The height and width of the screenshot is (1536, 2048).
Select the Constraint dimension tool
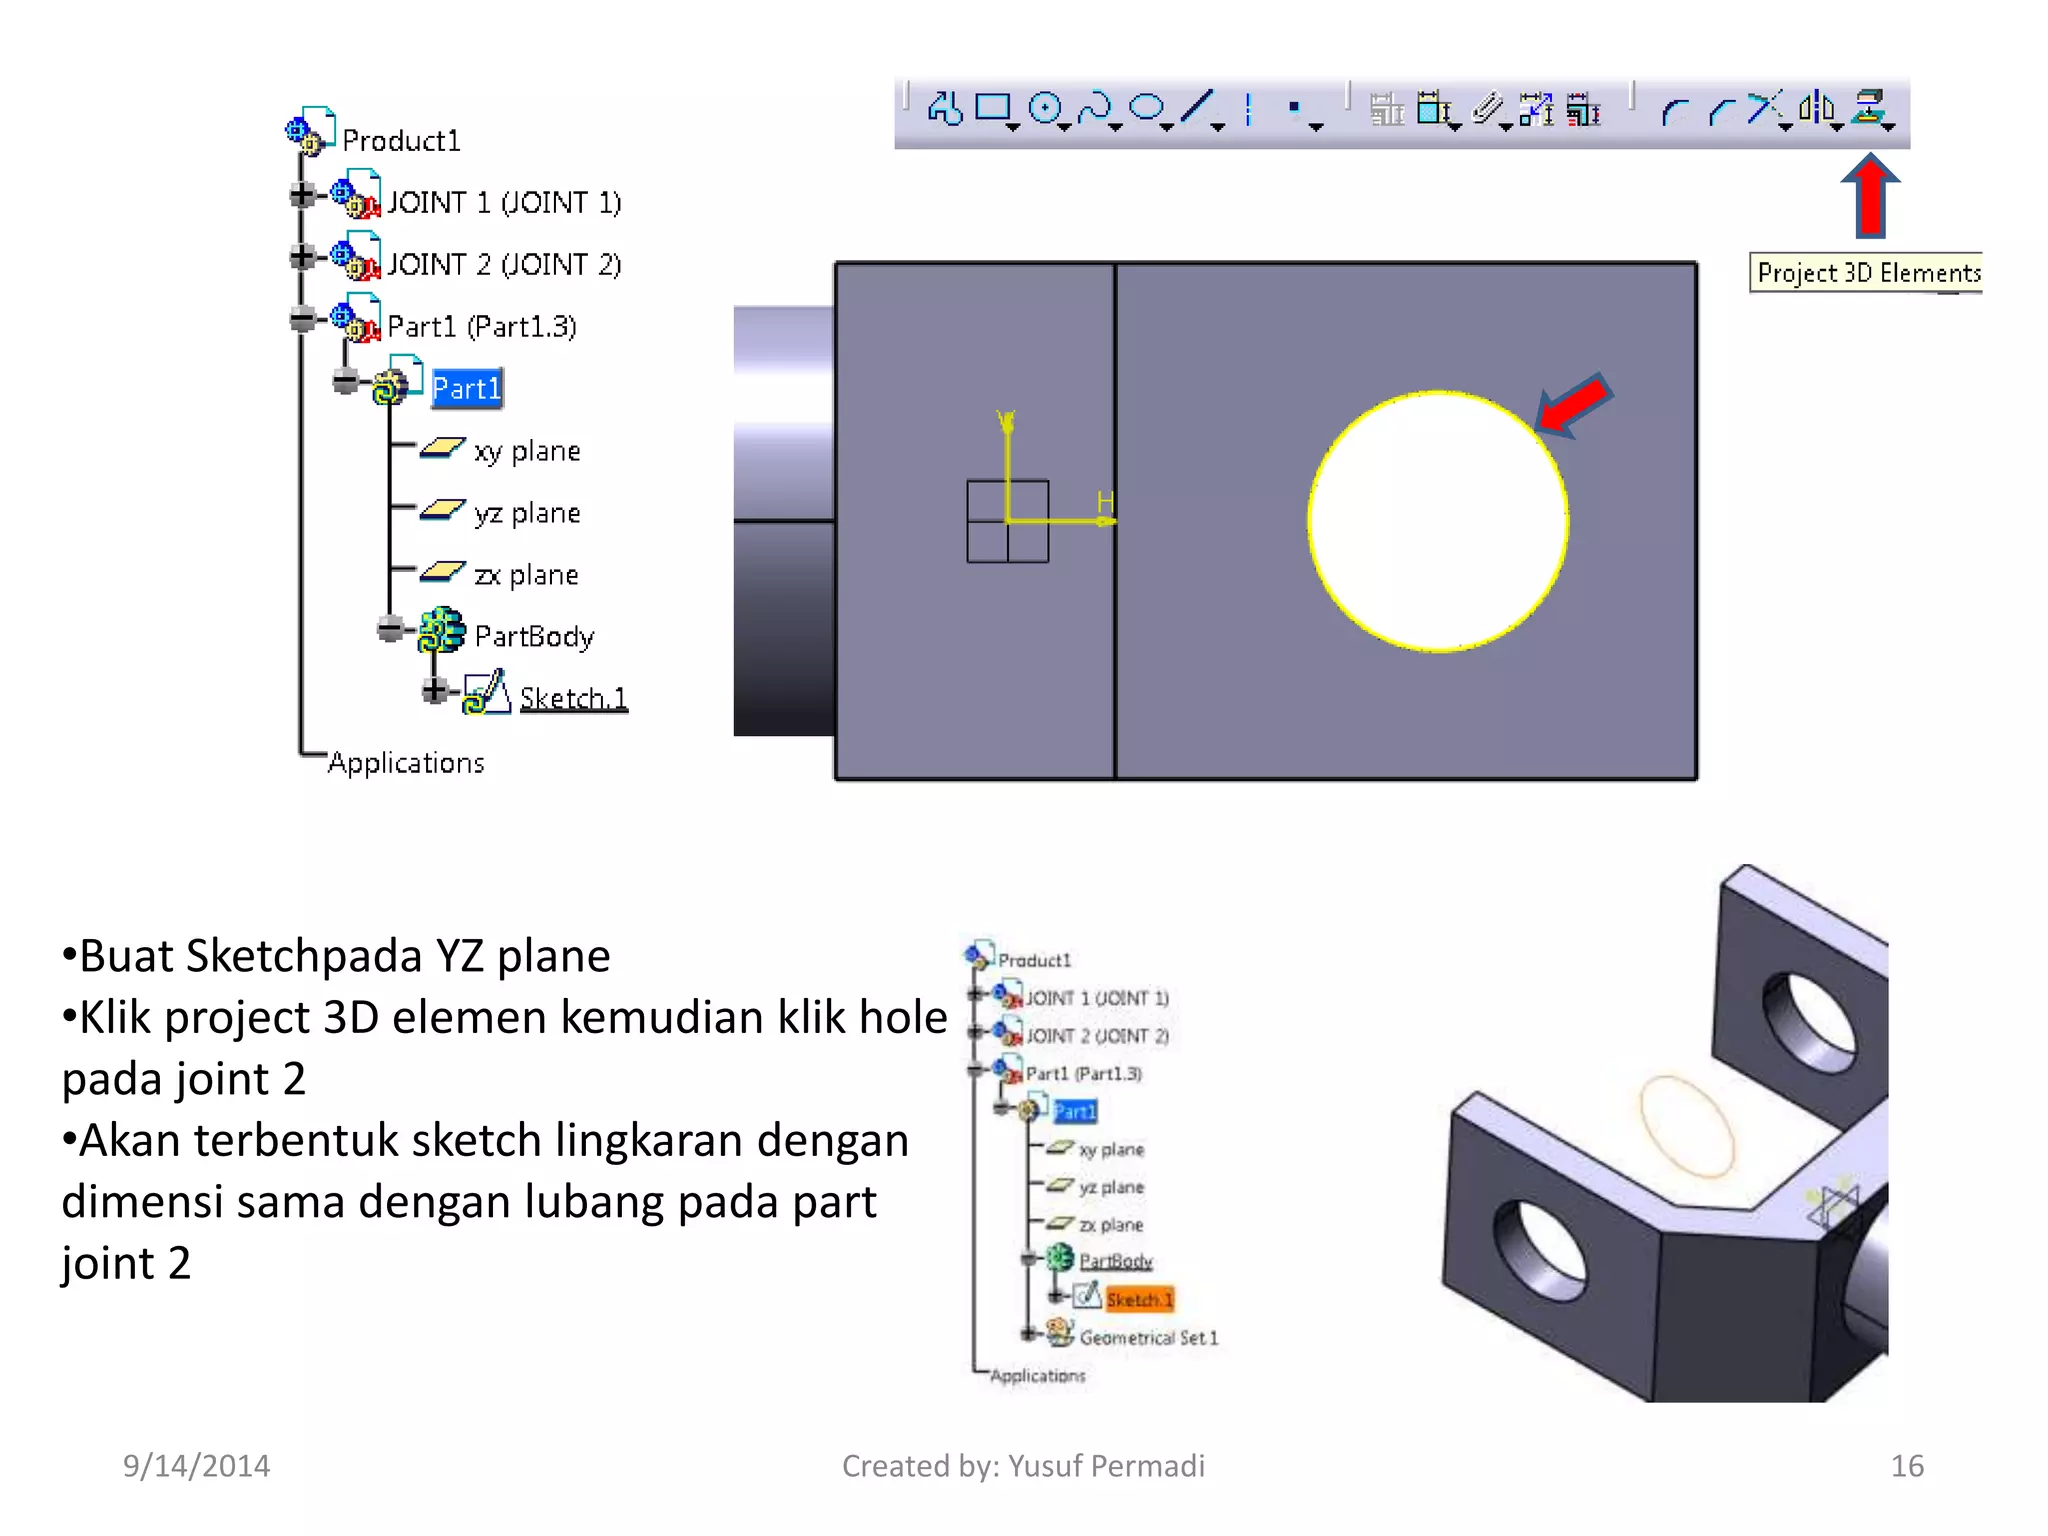pos(1433,107)
